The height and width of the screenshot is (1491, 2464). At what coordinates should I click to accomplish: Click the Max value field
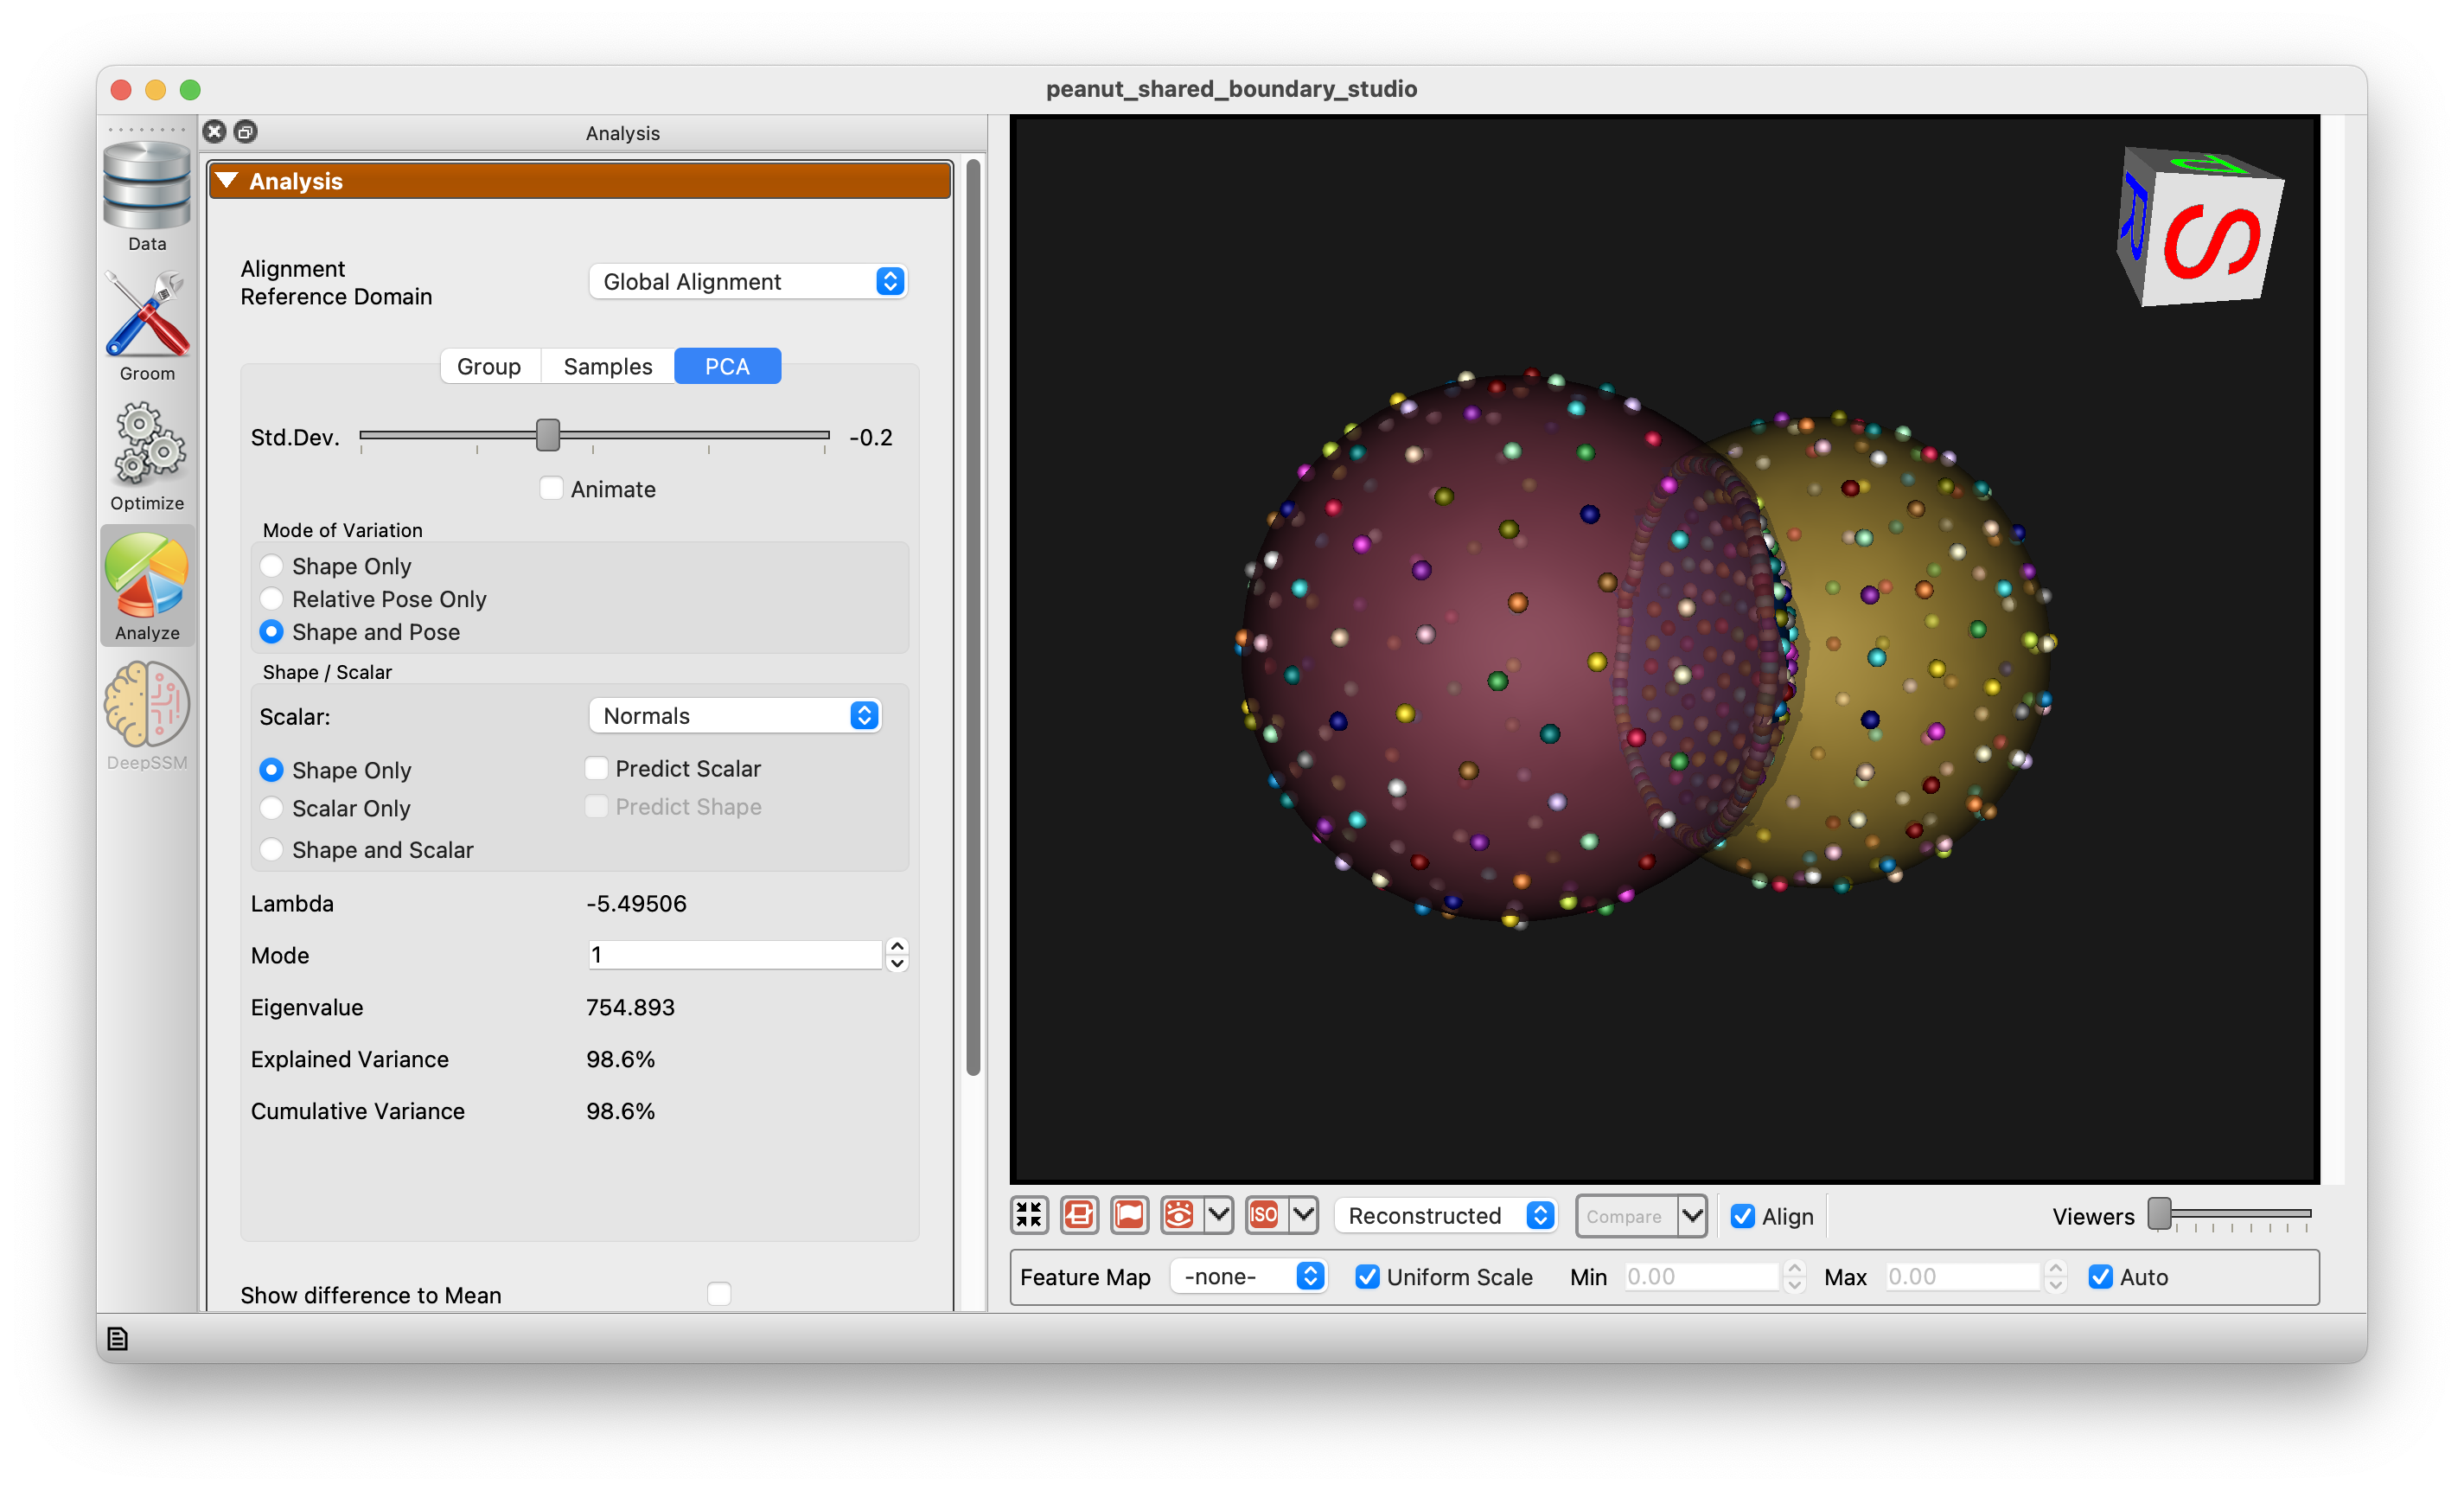click(1962, 1276)
